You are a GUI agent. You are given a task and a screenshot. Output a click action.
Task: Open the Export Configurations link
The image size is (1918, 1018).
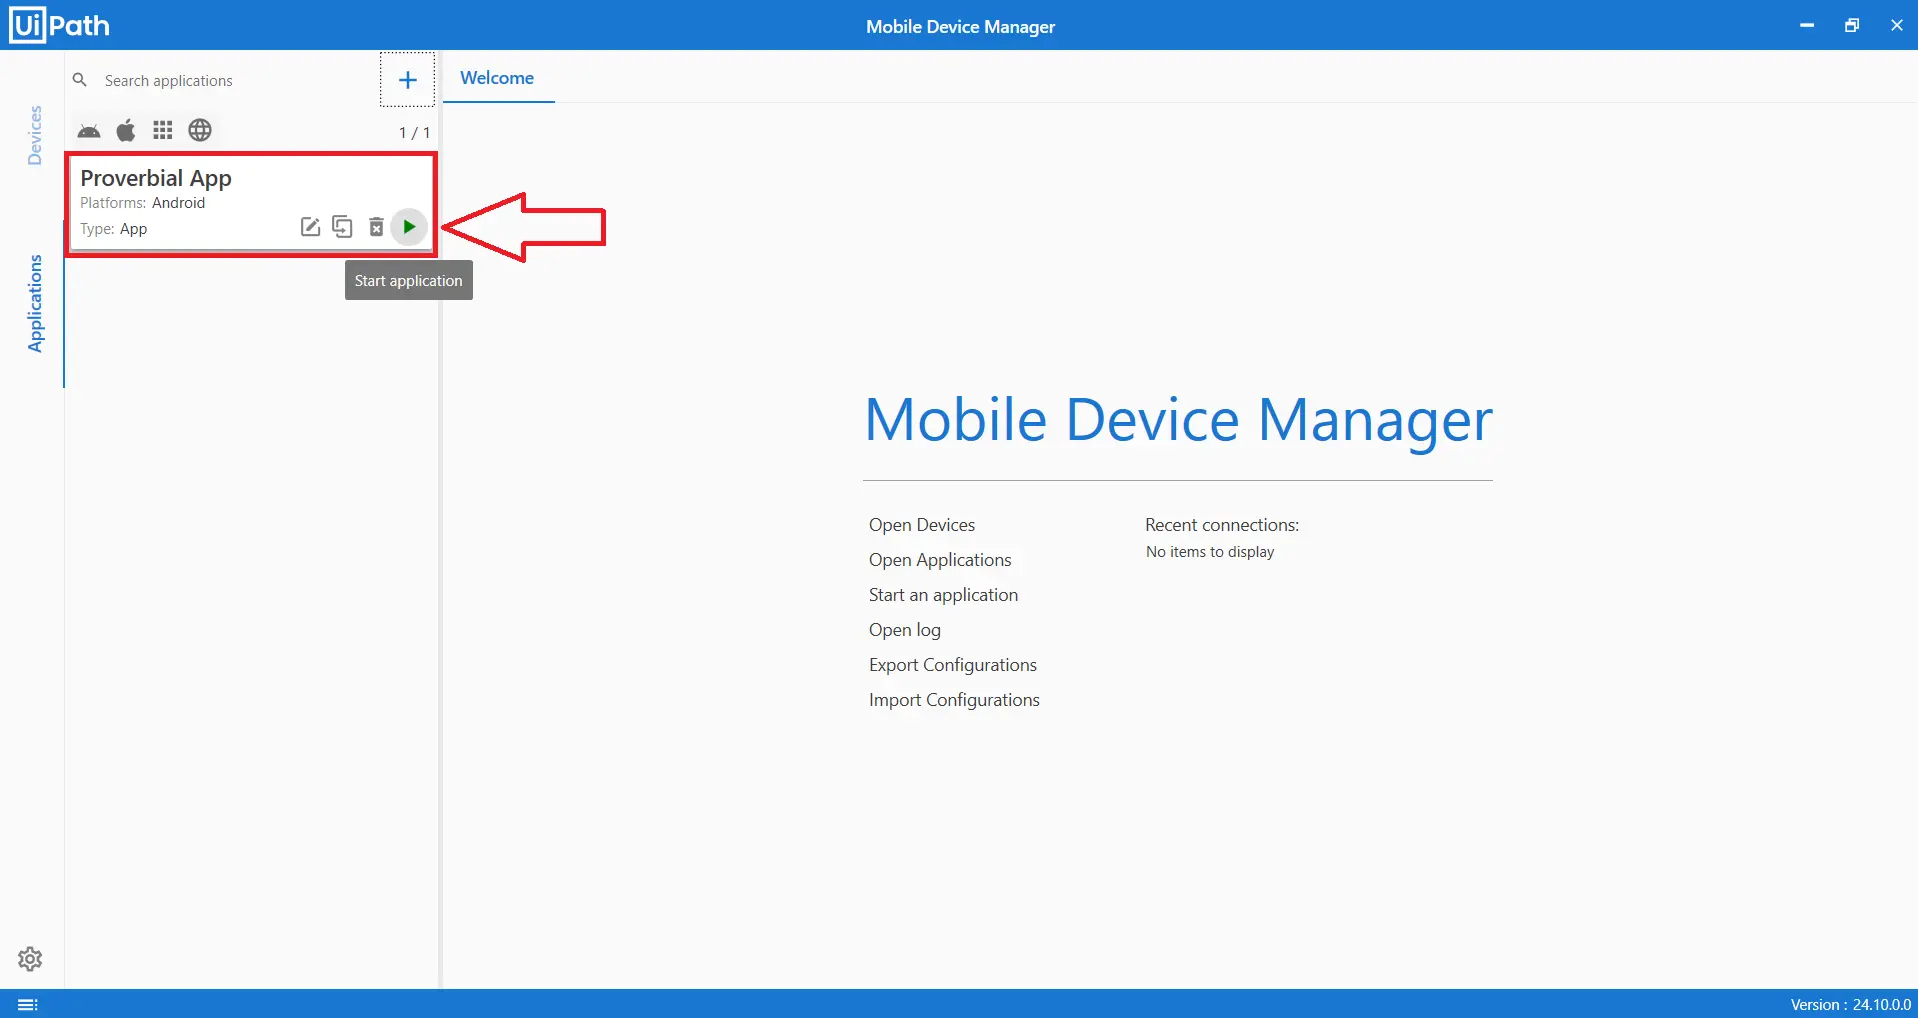[x=952, y=665]
